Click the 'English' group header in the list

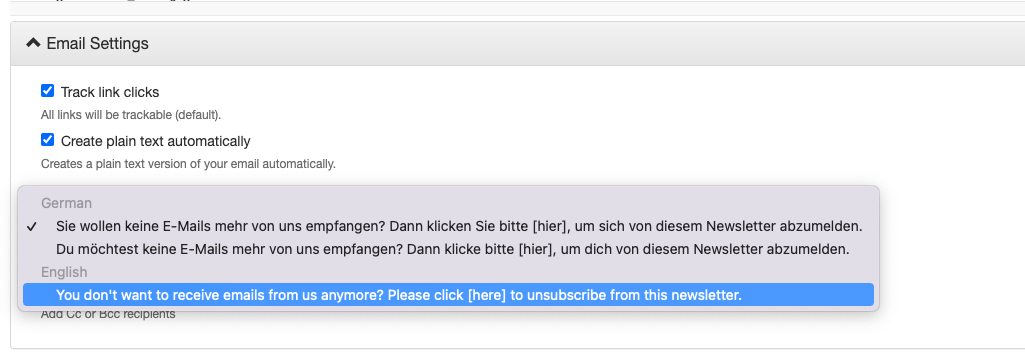pyautogui.click(x=64, y=272)
